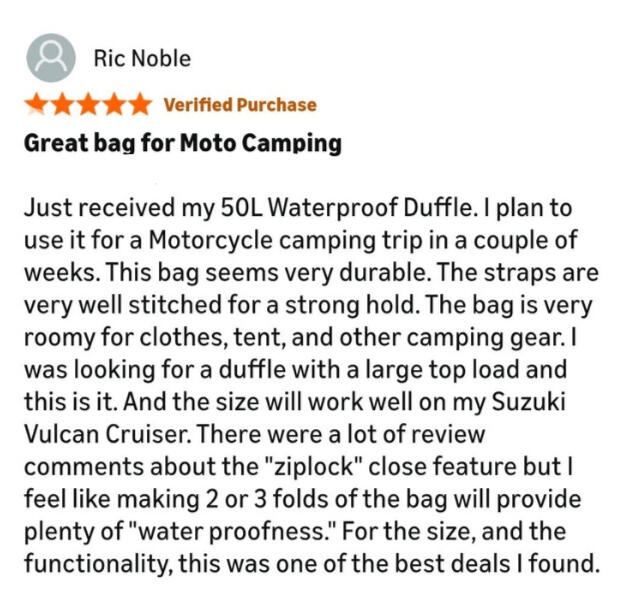The image size is (623, 595).
Task: Open the 'Great bag for Moto Camping' title
Action: click(182, 144)
